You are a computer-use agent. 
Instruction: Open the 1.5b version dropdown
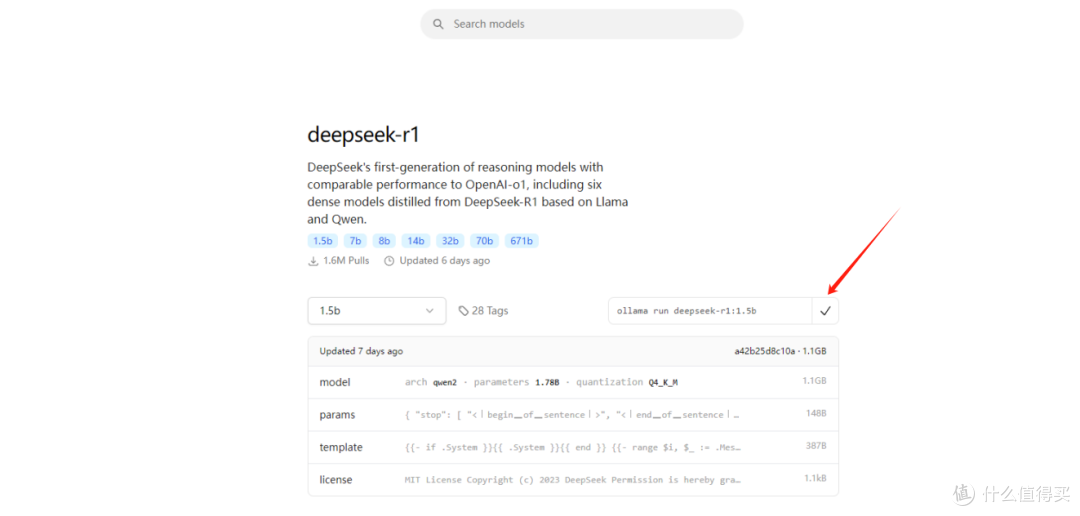pyautogui.click(x=377, y=311)
